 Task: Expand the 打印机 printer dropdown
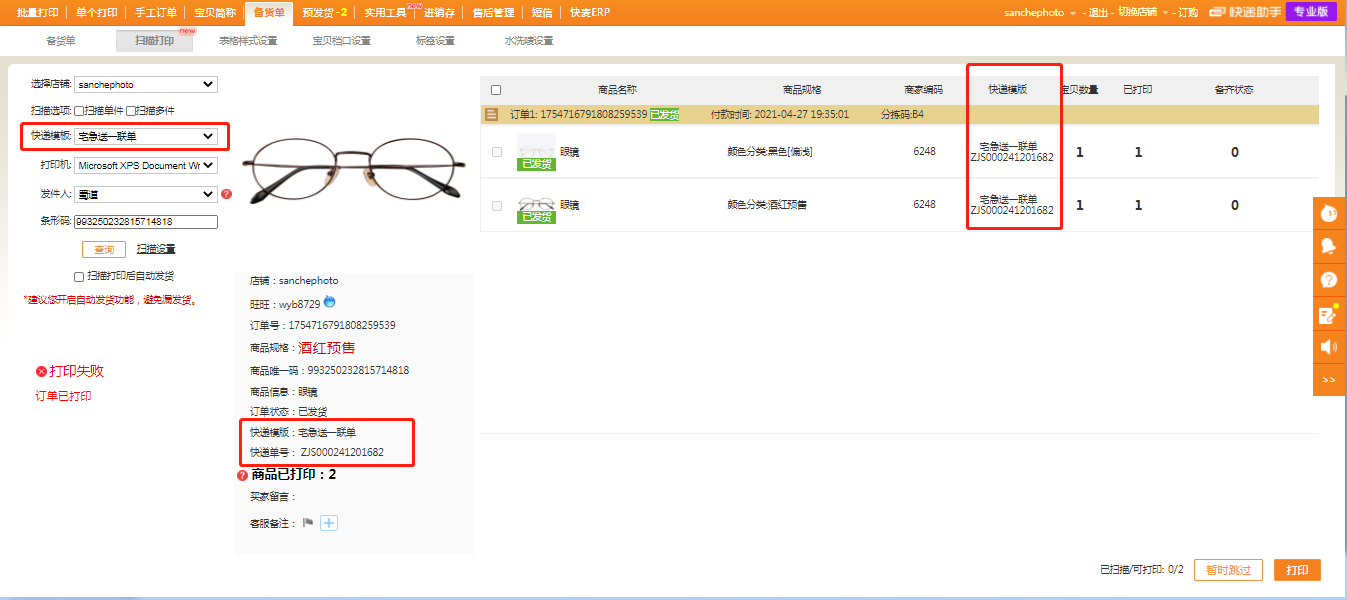click(x=146, y=165)
